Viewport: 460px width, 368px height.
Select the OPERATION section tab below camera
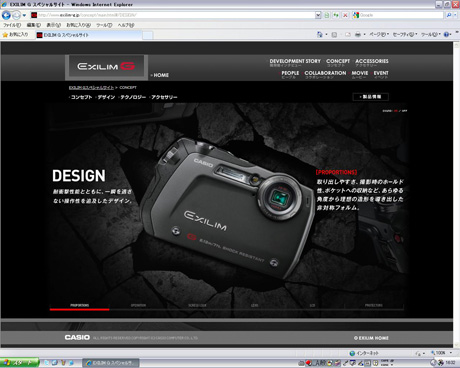point(138,305)
